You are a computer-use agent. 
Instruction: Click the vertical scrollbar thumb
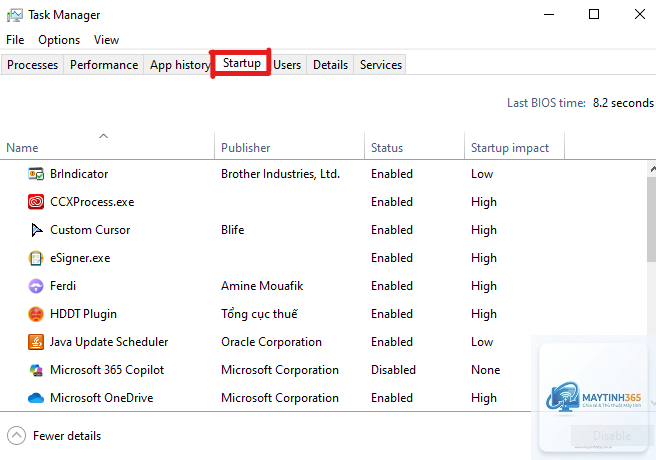coord(651,220)
